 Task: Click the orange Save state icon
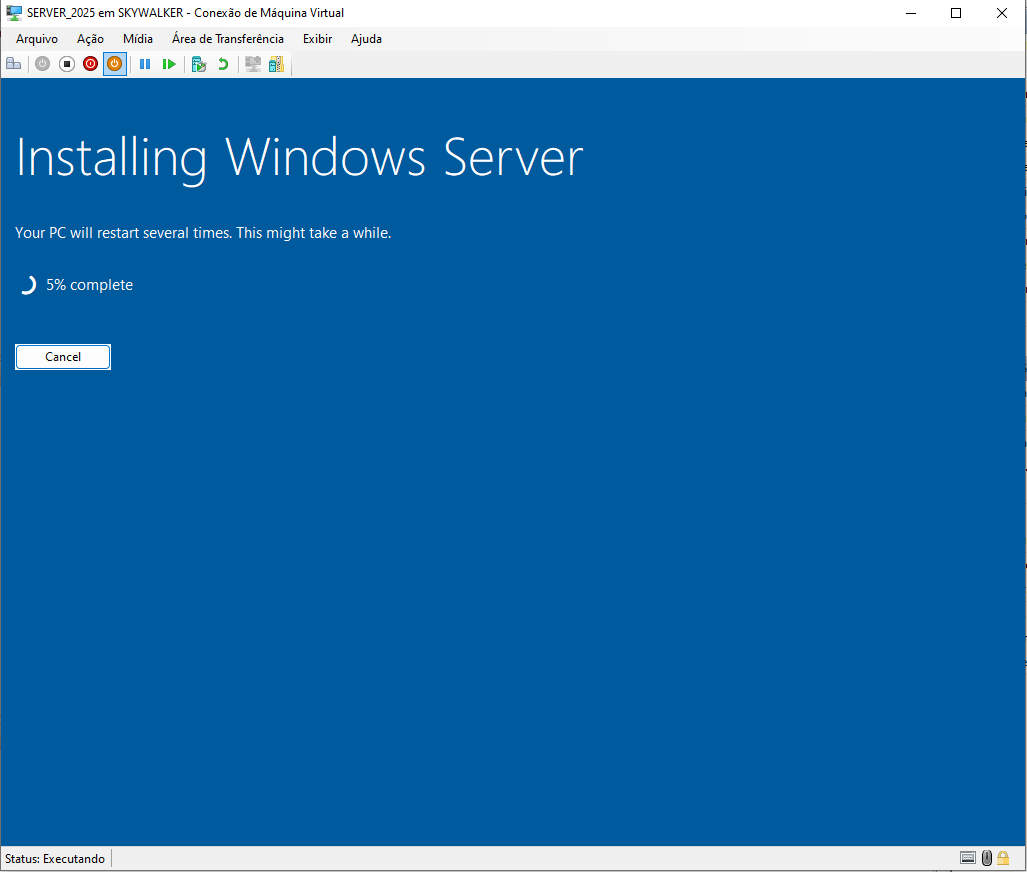(115, 64)
